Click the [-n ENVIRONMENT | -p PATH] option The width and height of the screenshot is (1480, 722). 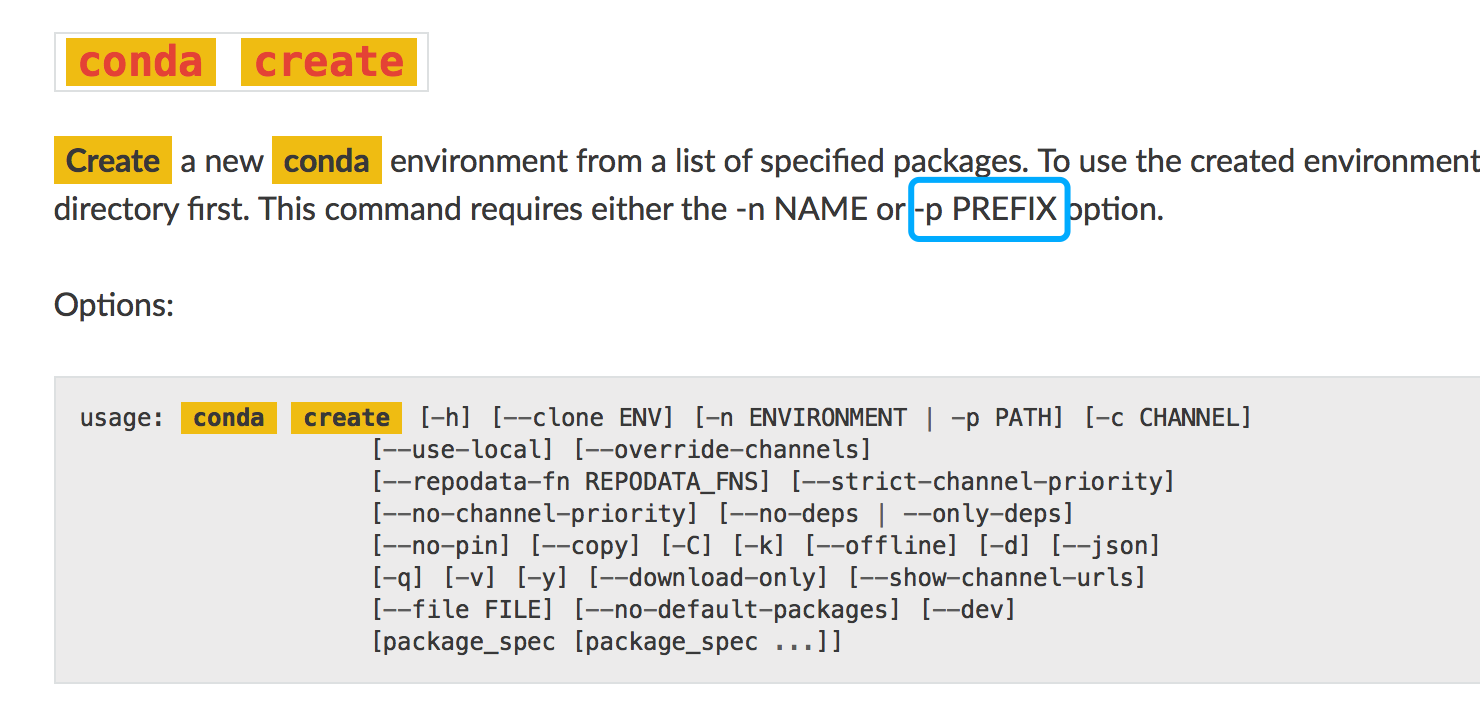880,417
